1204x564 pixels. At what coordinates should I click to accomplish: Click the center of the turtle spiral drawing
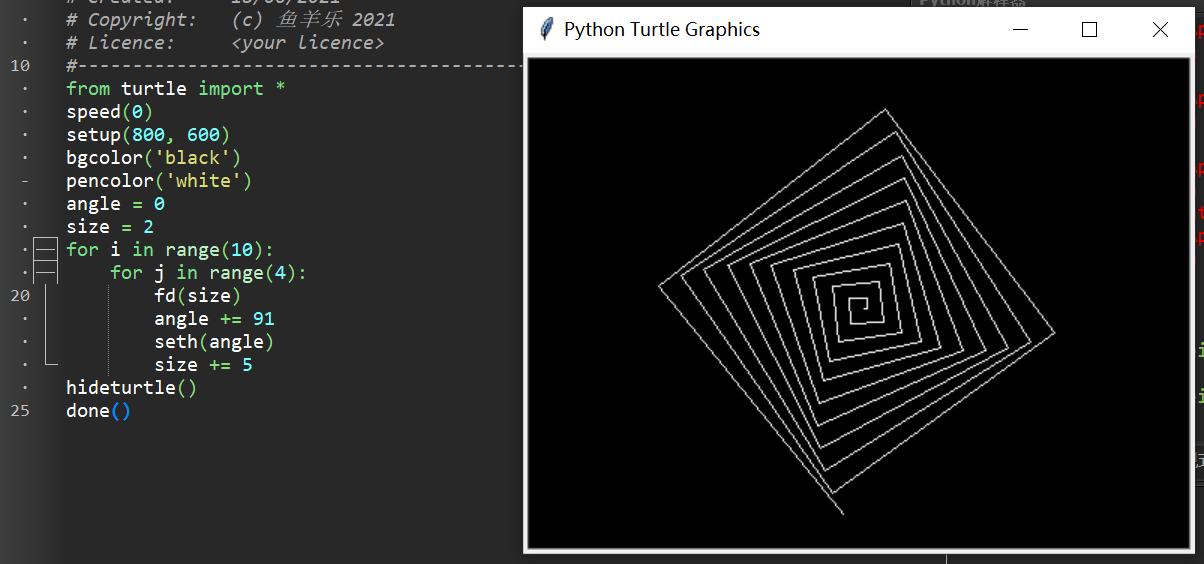[856, 309]
